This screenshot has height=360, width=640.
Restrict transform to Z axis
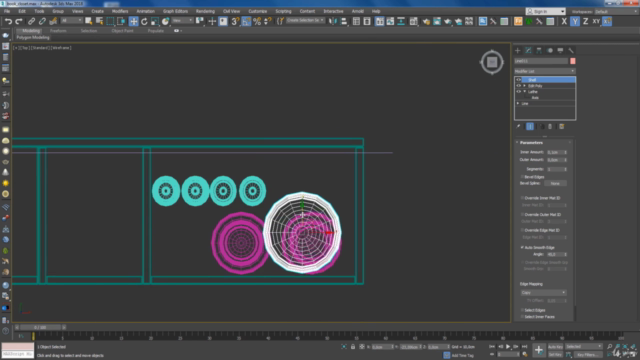tap(586, 21)
